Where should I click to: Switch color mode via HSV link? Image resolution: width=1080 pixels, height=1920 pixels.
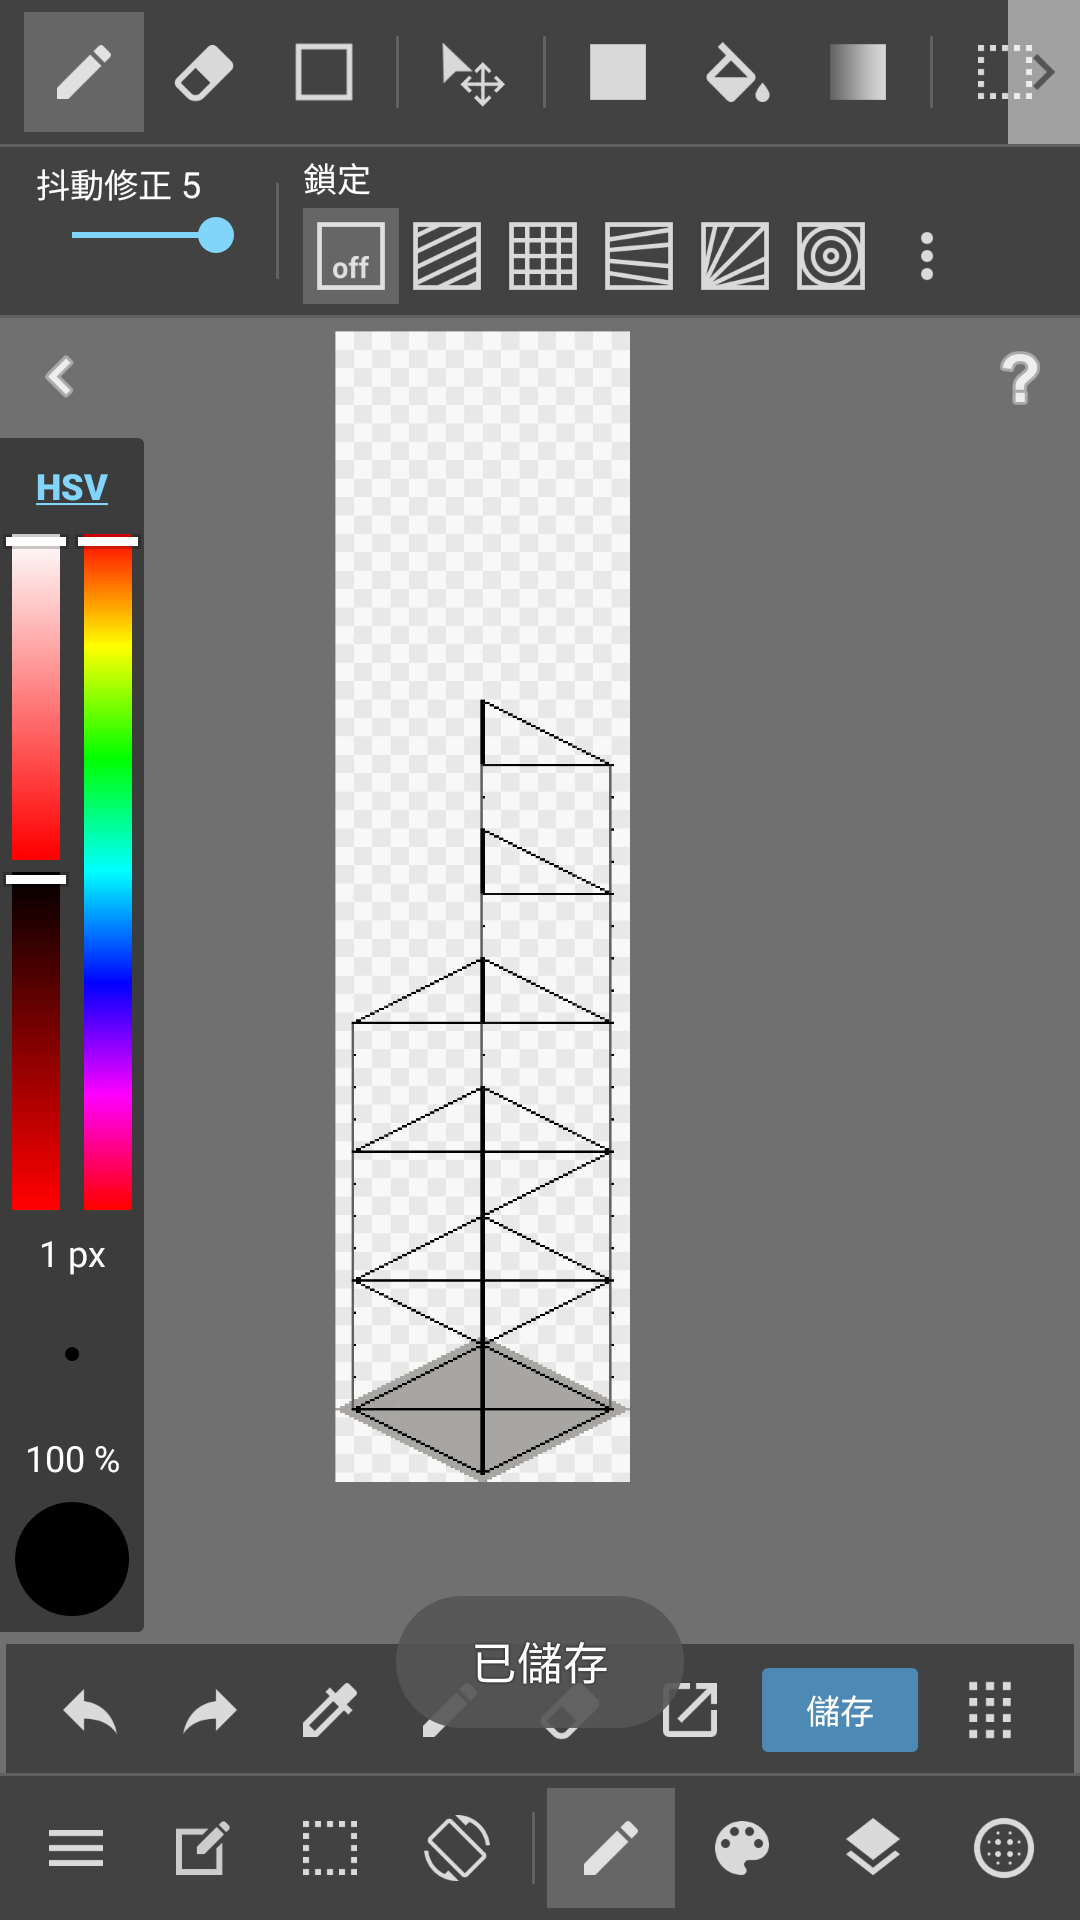(72, 488)
